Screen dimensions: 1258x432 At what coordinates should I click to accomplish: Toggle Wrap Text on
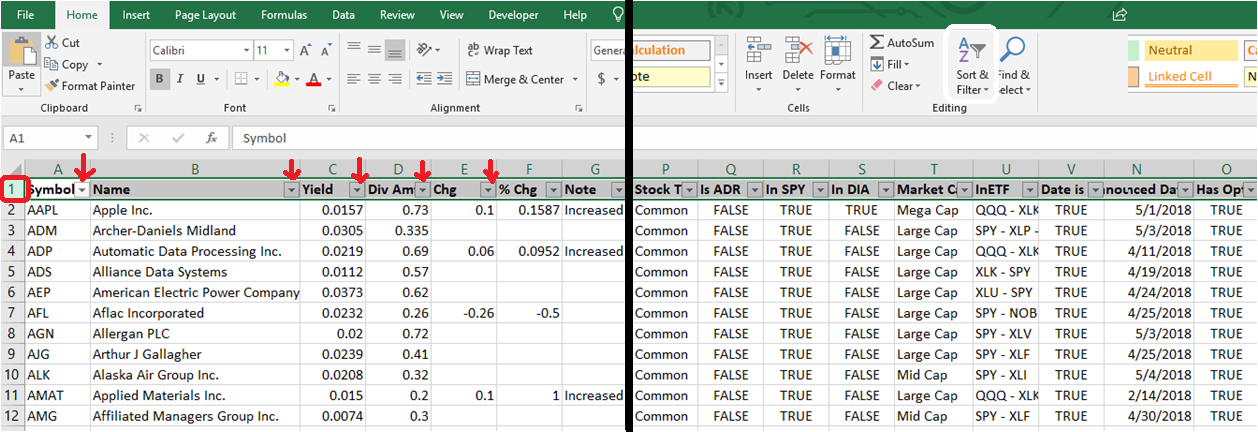click(x=499, y=50)
